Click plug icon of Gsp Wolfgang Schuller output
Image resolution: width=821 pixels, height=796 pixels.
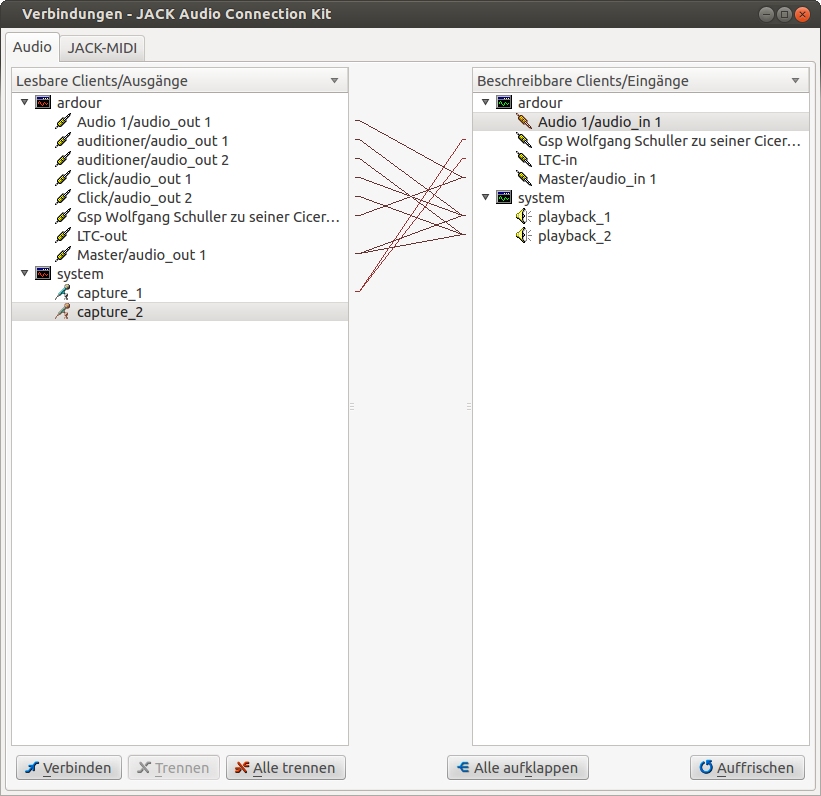[63, 217]
